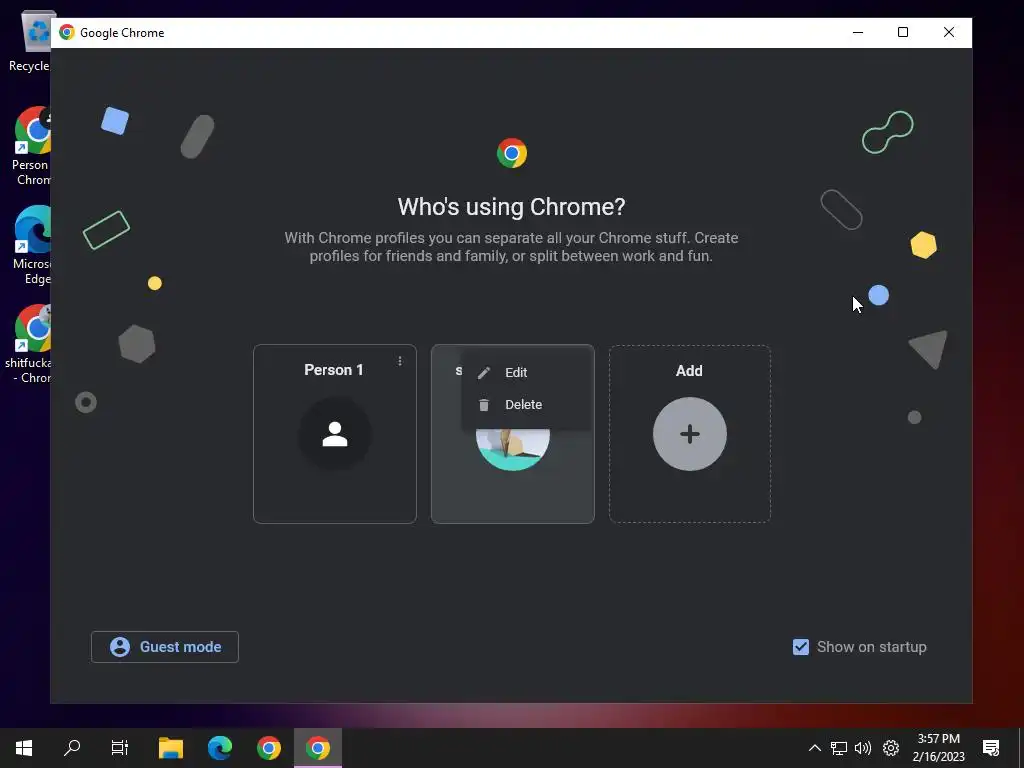1024x768 pixels.
Task: Open the Windows Start menu
Action: [24, 748]
